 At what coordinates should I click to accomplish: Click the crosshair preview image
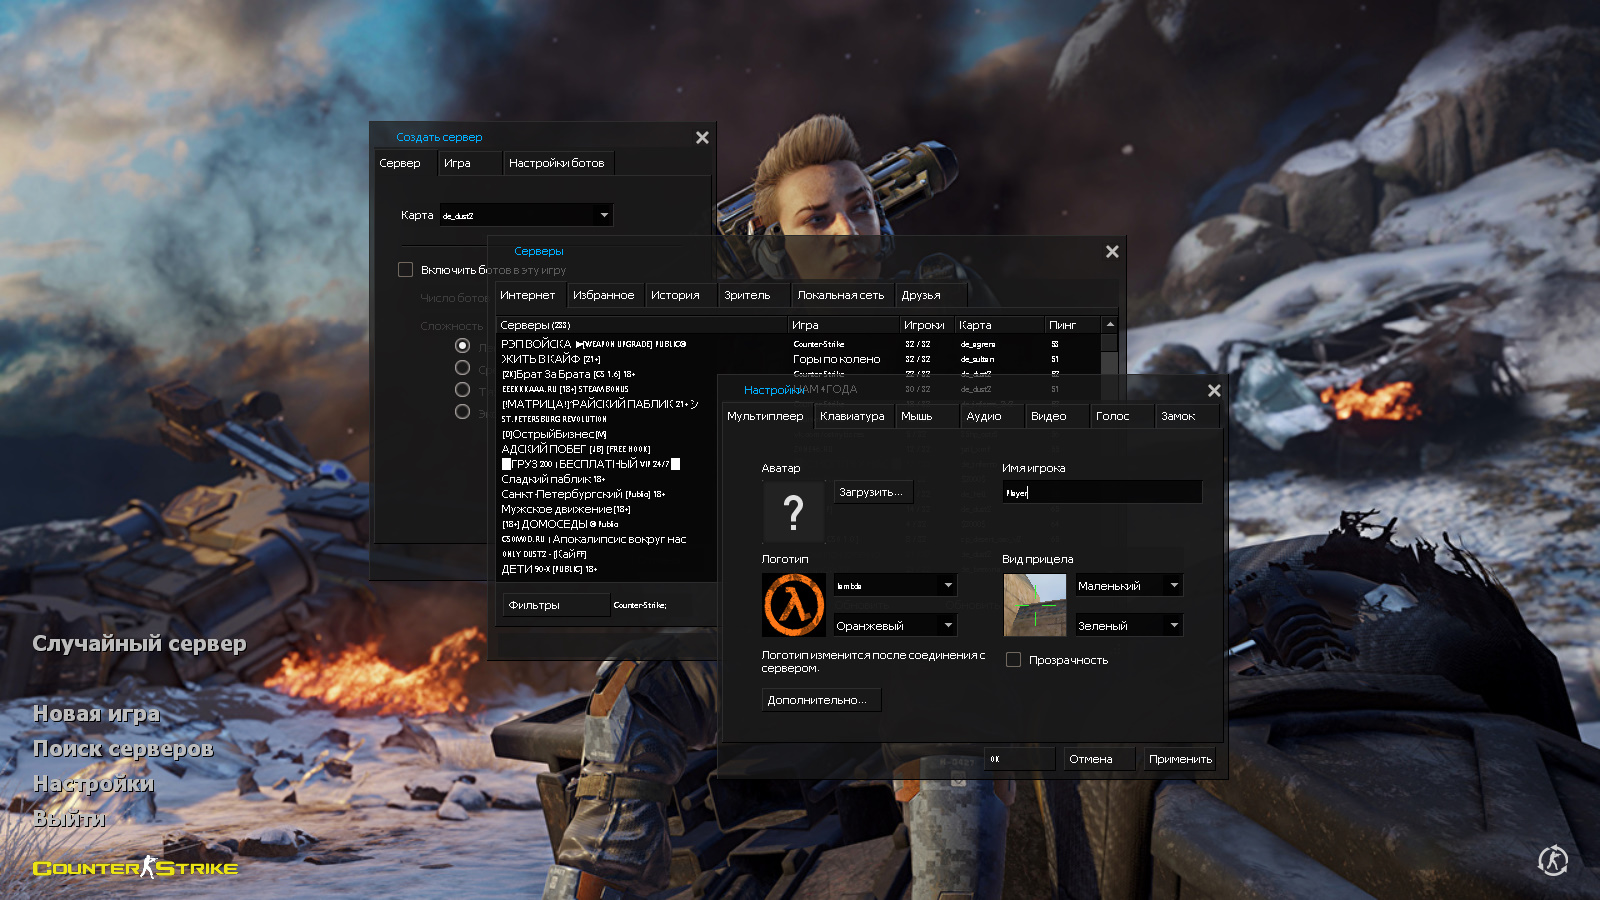[x=1034, y=605]
